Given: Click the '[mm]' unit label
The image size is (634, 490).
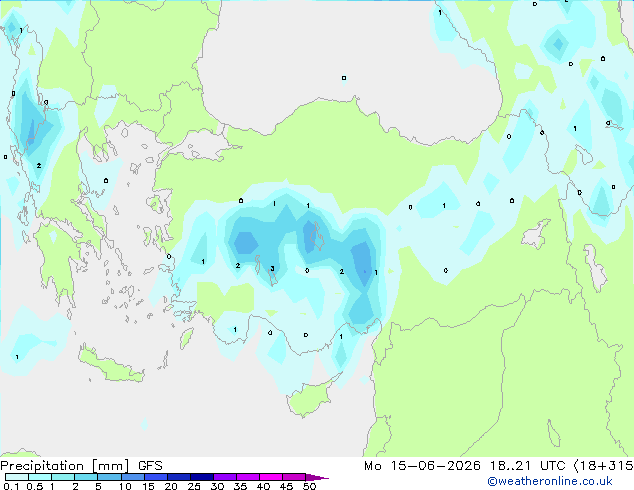Looking at the screenshot, I should [x=111, y=466].
